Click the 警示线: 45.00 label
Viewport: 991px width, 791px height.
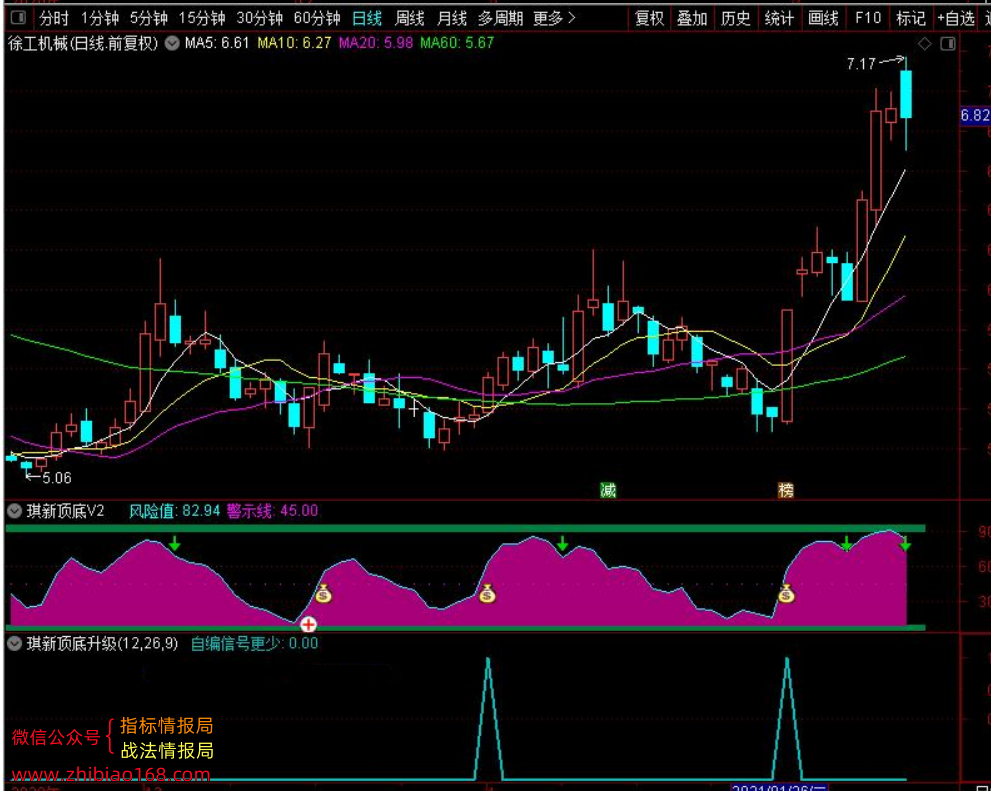pos(272,511)
